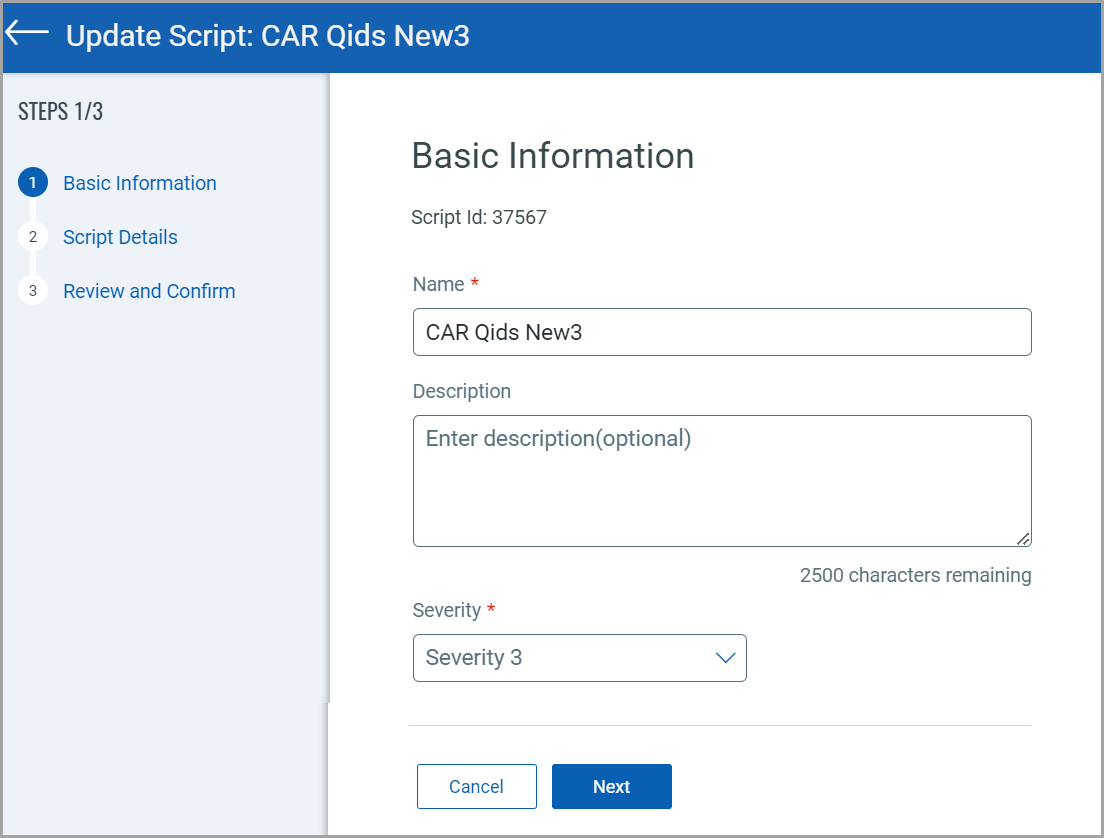
Task: Click the Severity field label
Action: coord(446,610)
